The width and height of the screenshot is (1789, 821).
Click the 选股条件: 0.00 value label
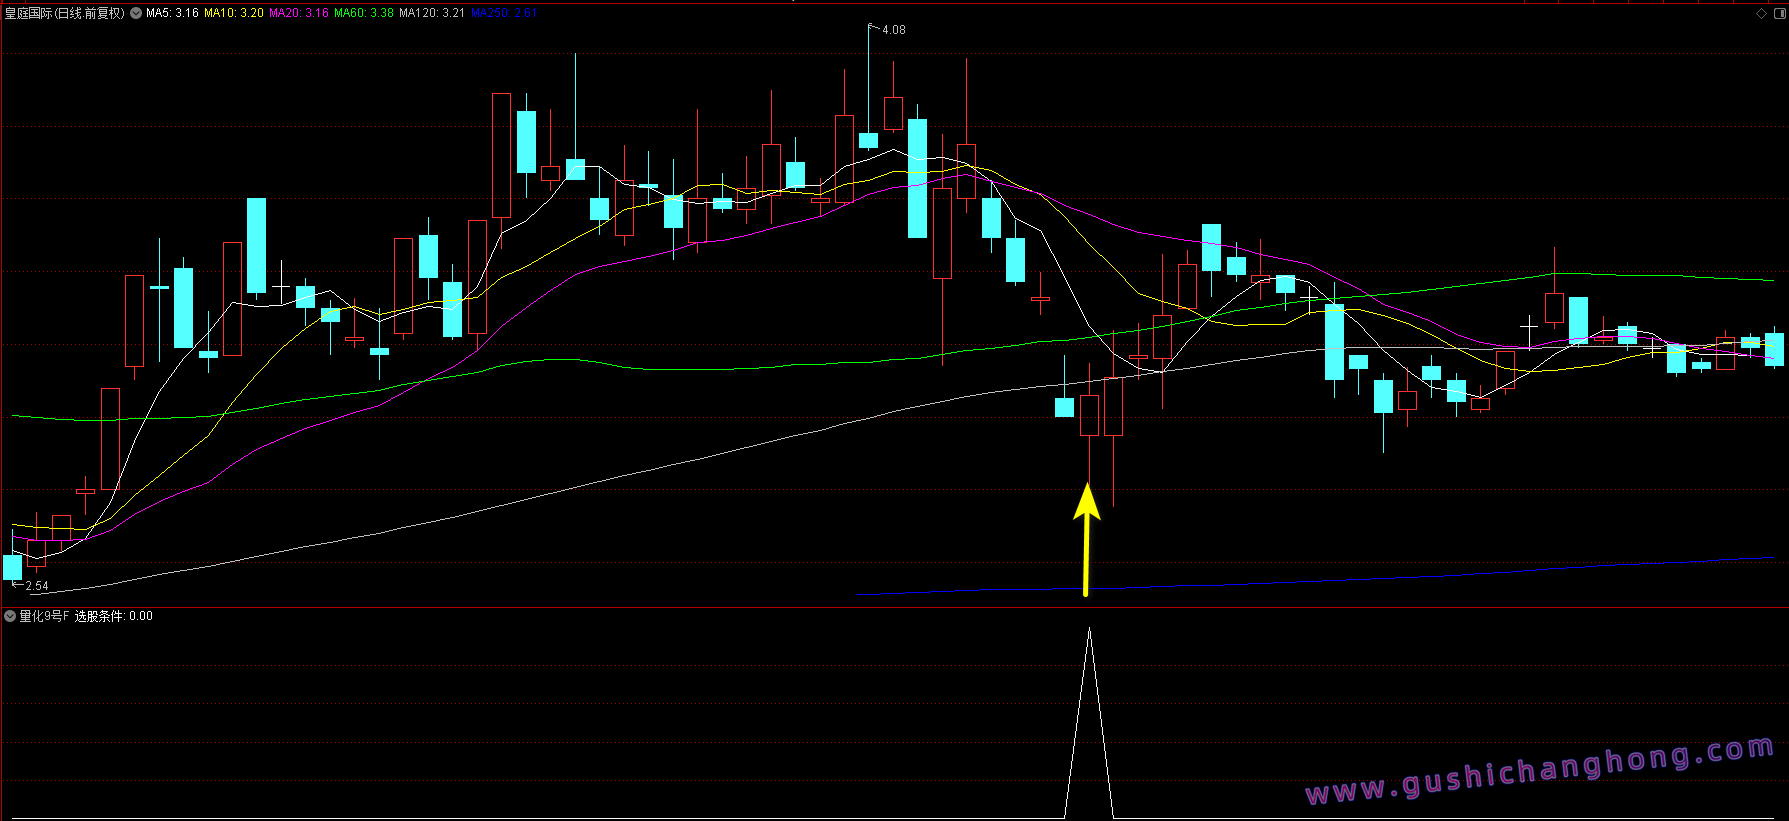tap(114, 616)
